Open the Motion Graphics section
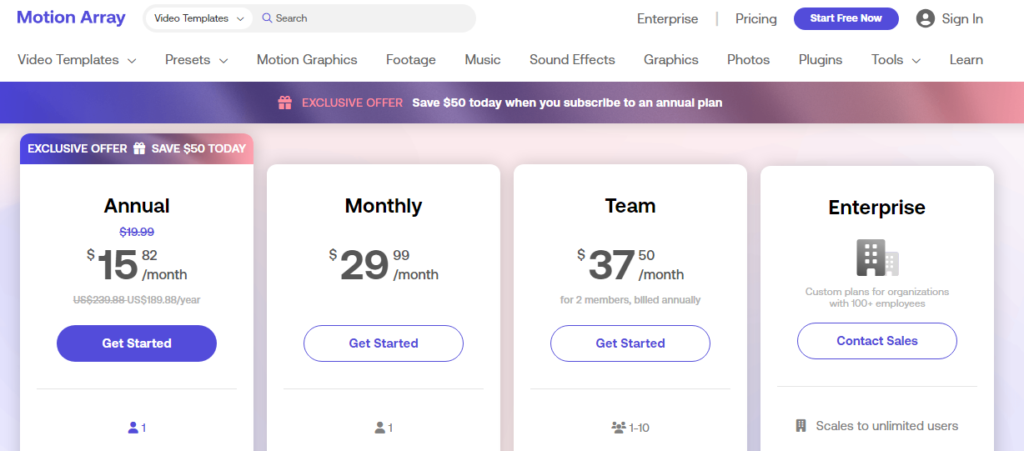1024x451 pixels. pyautogui.click(x=307, y=60)
